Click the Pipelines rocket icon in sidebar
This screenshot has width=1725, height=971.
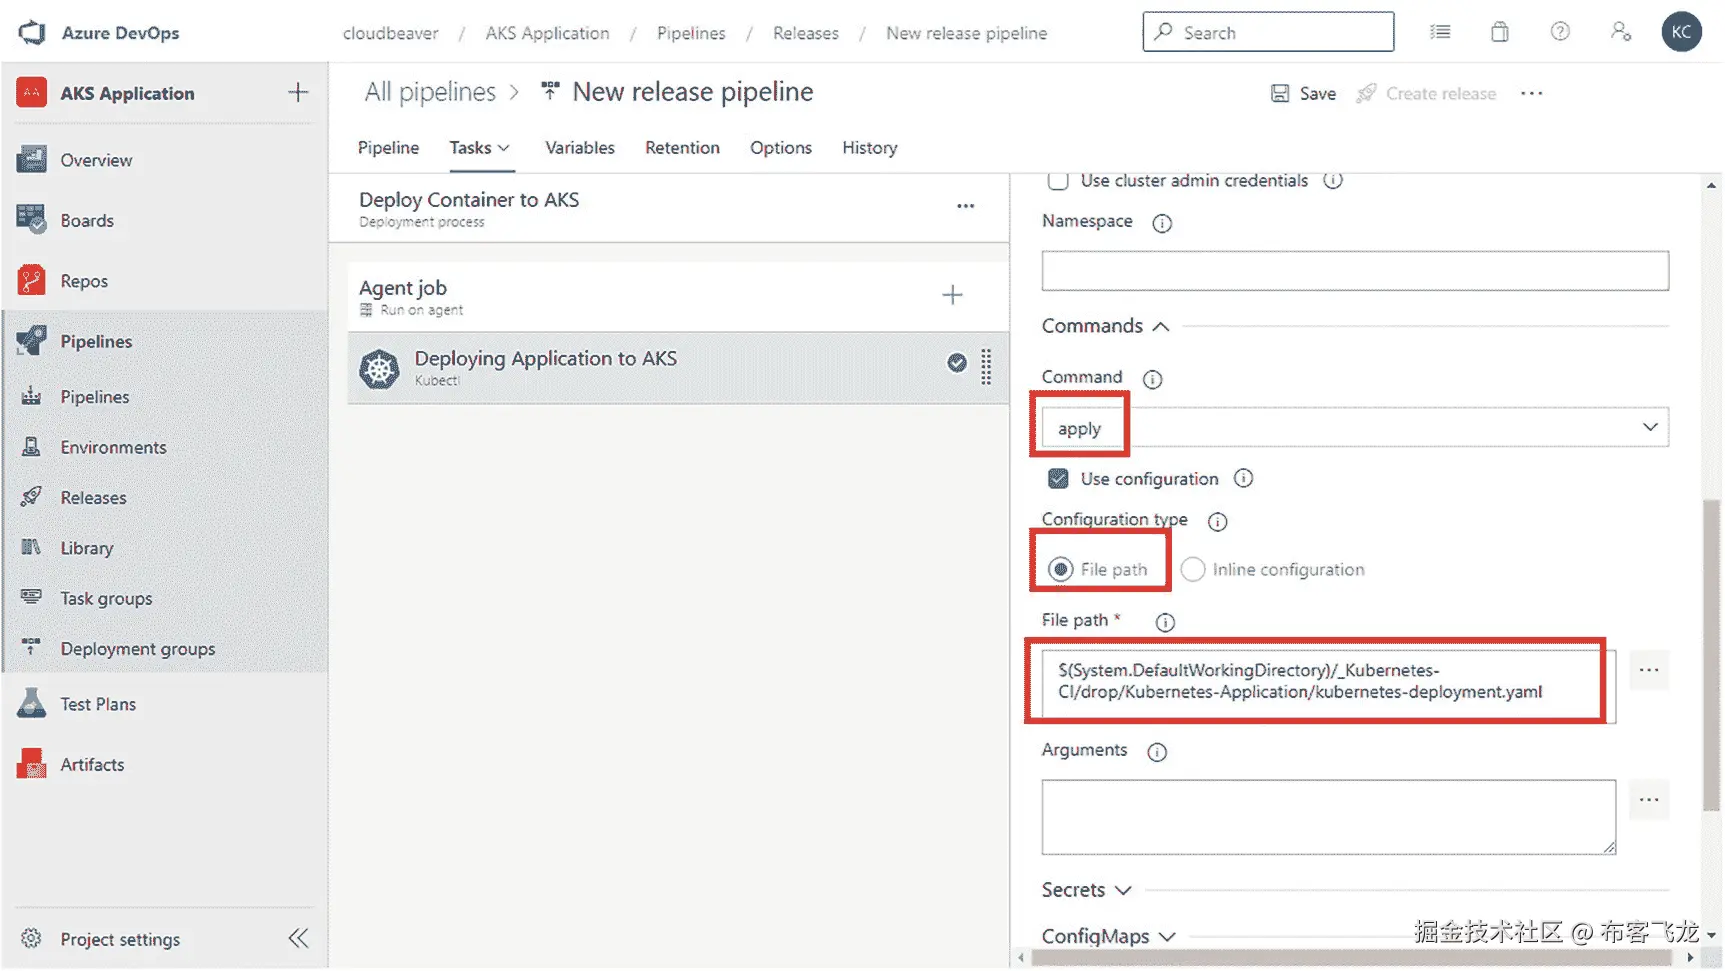click(31, 341)
